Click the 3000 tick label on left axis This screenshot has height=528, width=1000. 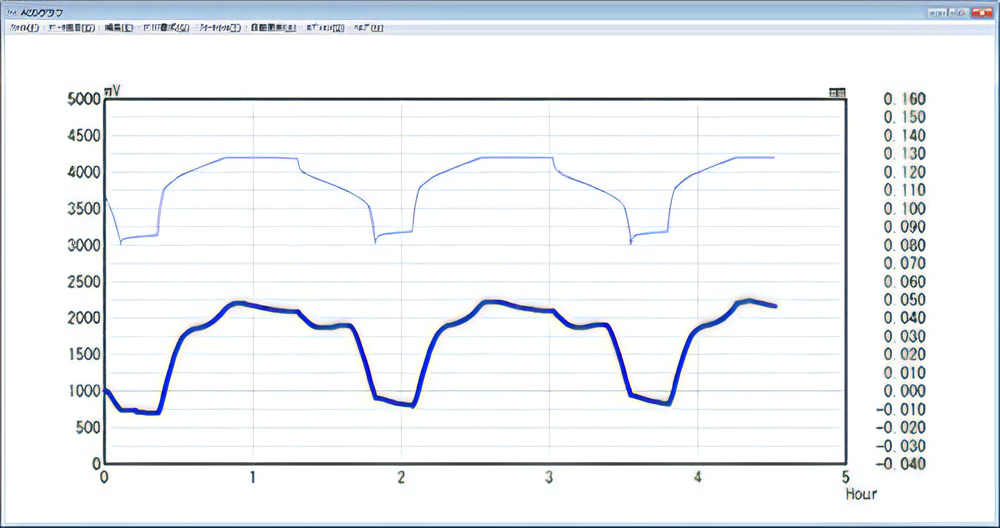coord(84,246)
